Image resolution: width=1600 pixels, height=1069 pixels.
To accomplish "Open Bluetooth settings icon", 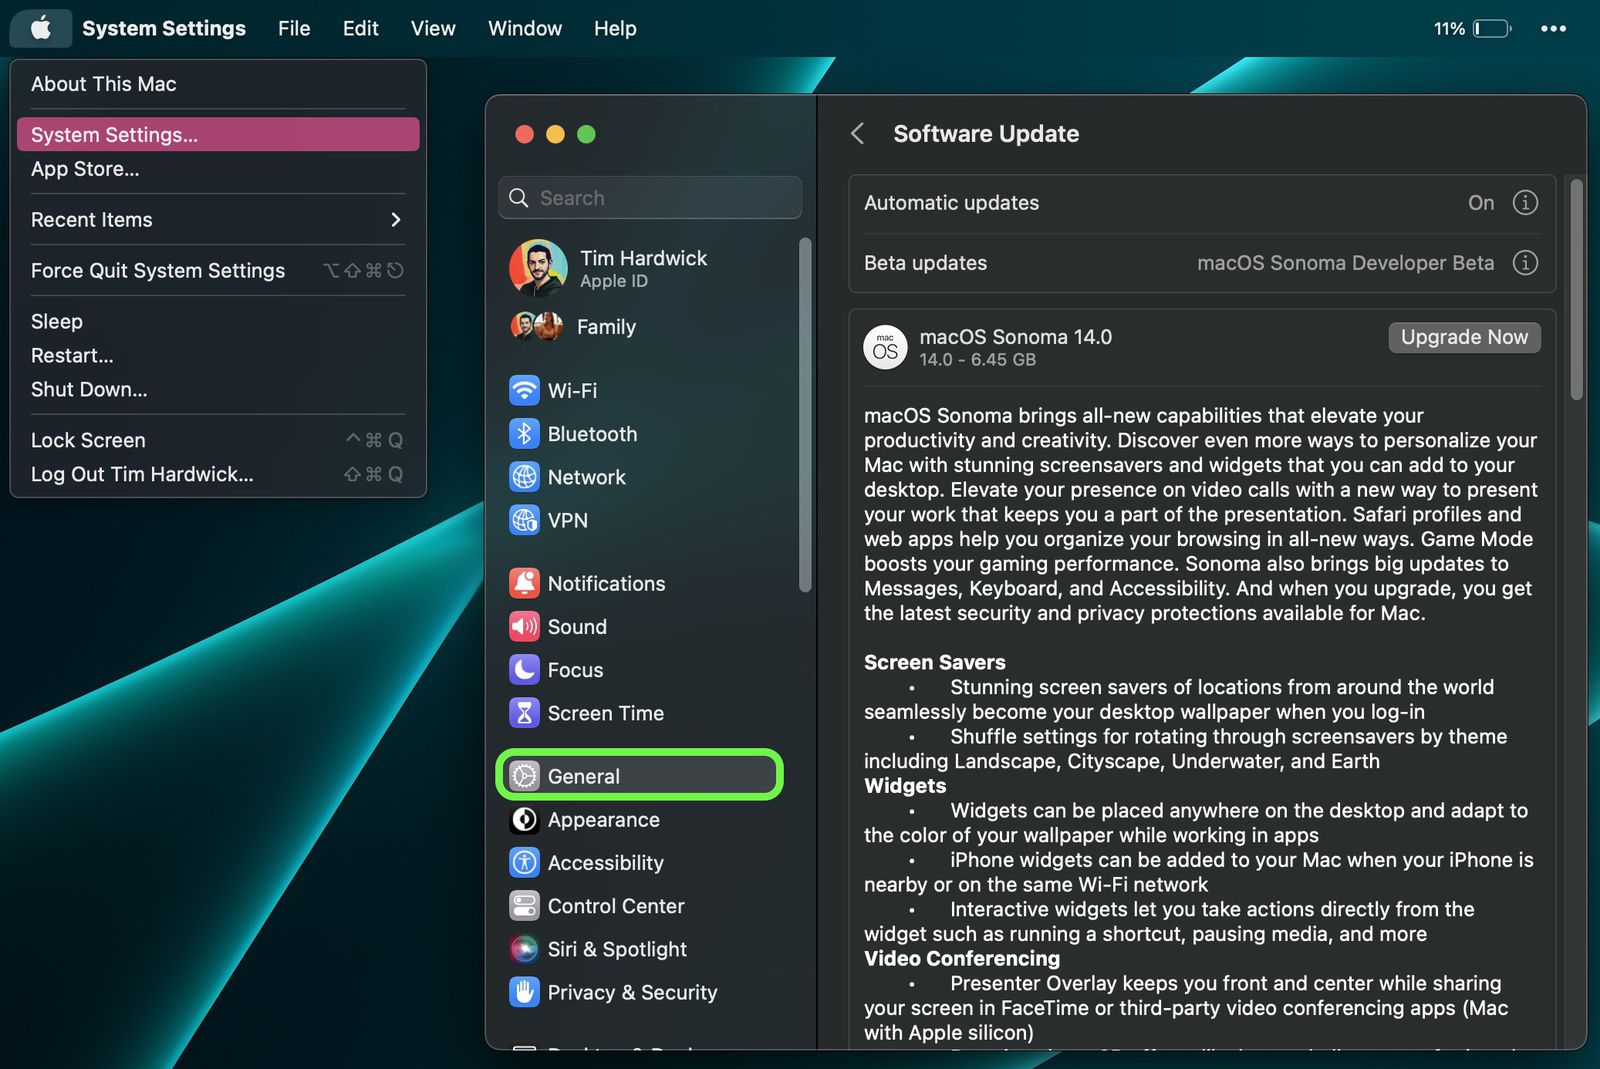I will pos(524,434).
